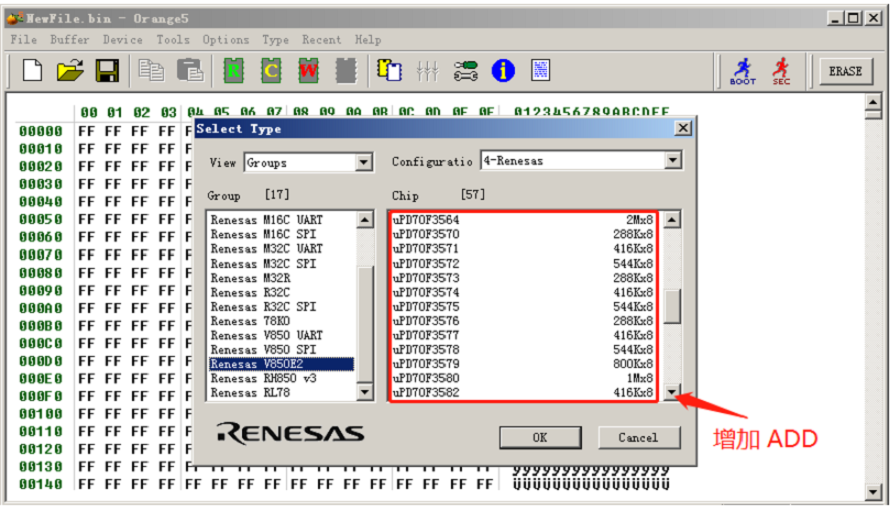Save the buffer with the floppy disk icon
This screenshot has height=508, width=890.
[107, 72]
